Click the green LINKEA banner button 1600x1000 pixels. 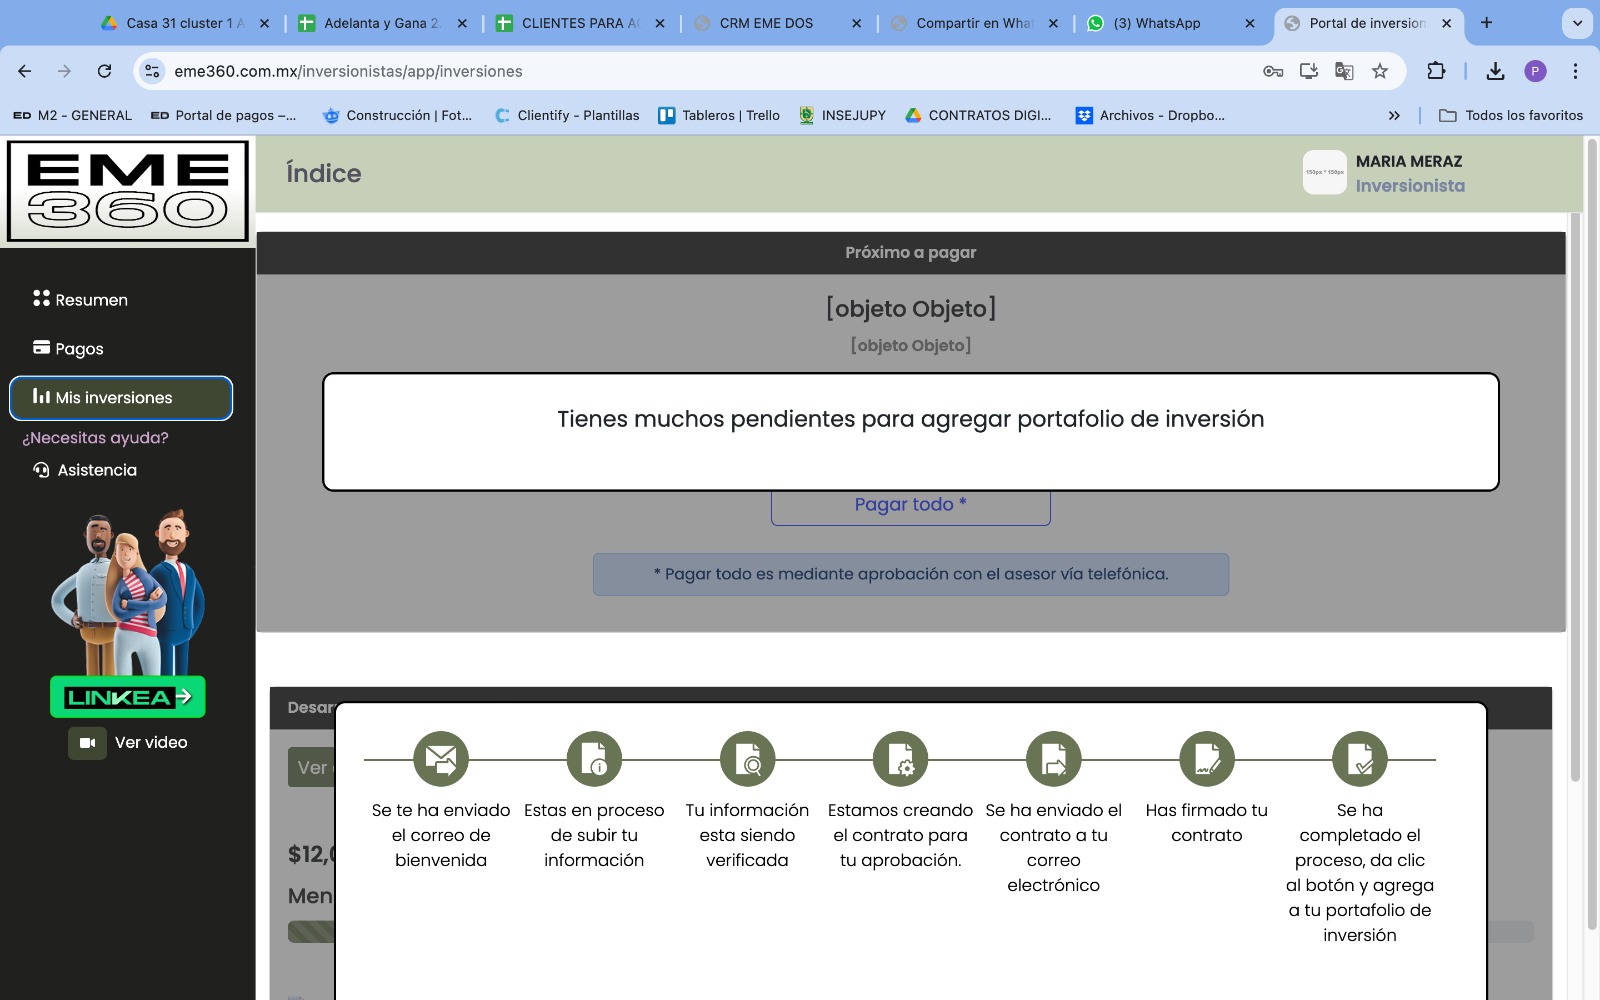(128, 697)
